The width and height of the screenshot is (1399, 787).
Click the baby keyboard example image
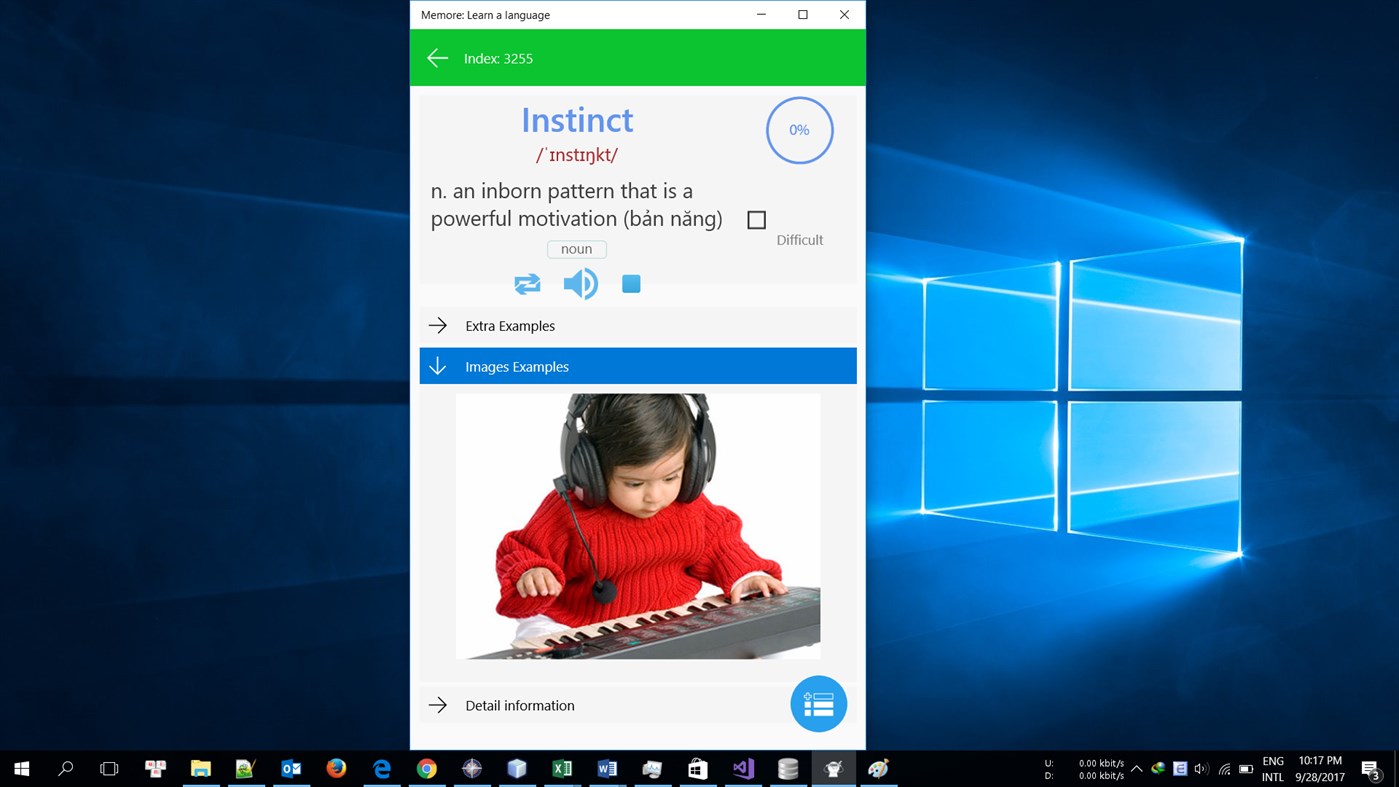(x=637, y=526)
